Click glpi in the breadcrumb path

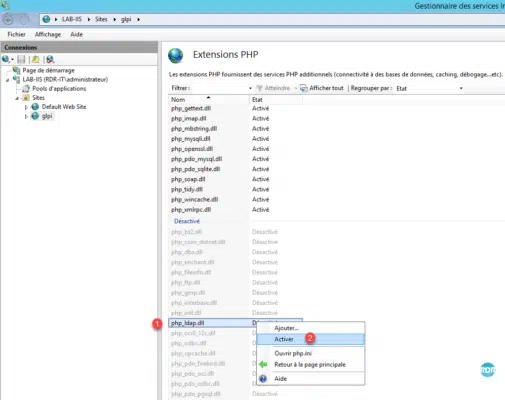(x=126, y=19)
